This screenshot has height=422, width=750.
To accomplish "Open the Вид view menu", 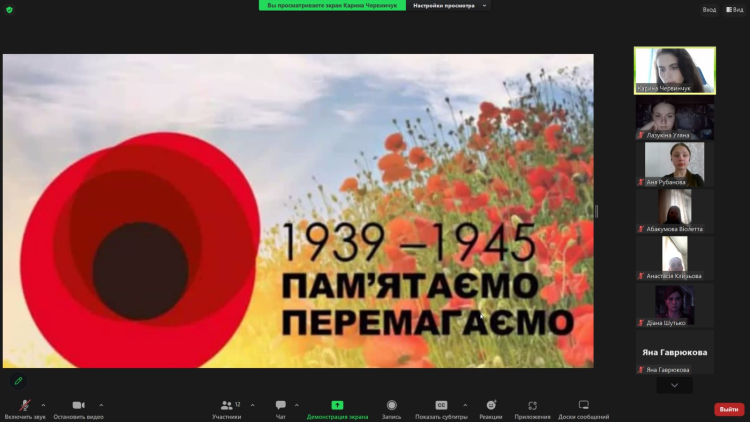I will pyautogui.click(x=733, y=9).
